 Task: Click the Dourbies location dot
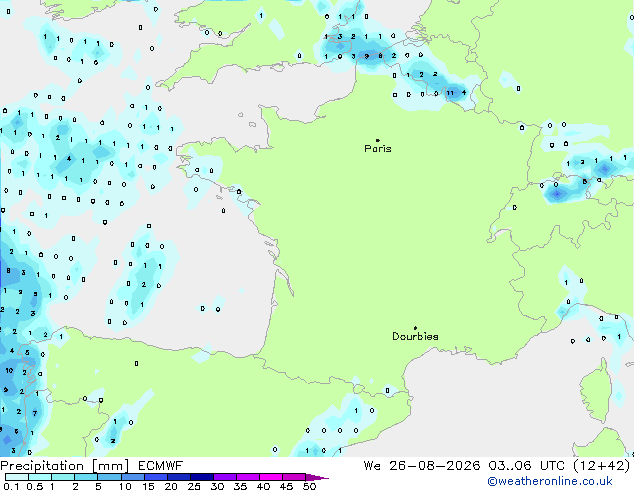(415, 328)
